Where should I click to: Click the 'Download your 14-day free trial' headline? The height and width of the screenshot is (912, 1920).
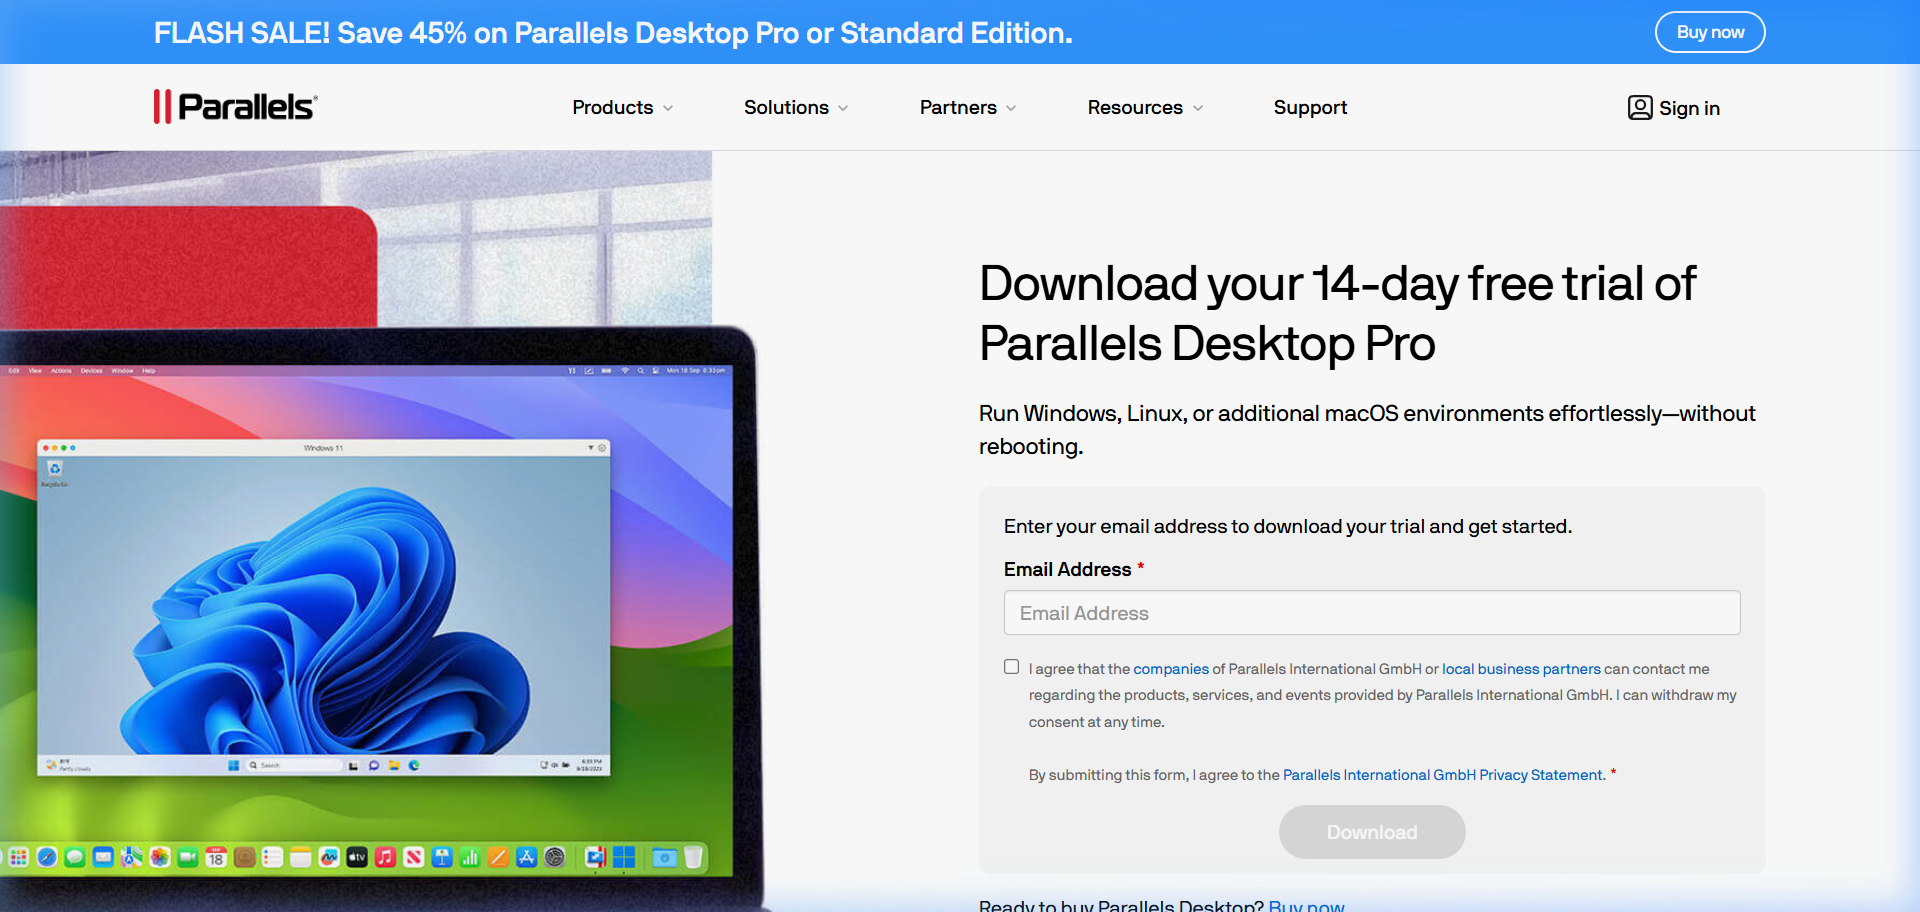point(1337,313)
